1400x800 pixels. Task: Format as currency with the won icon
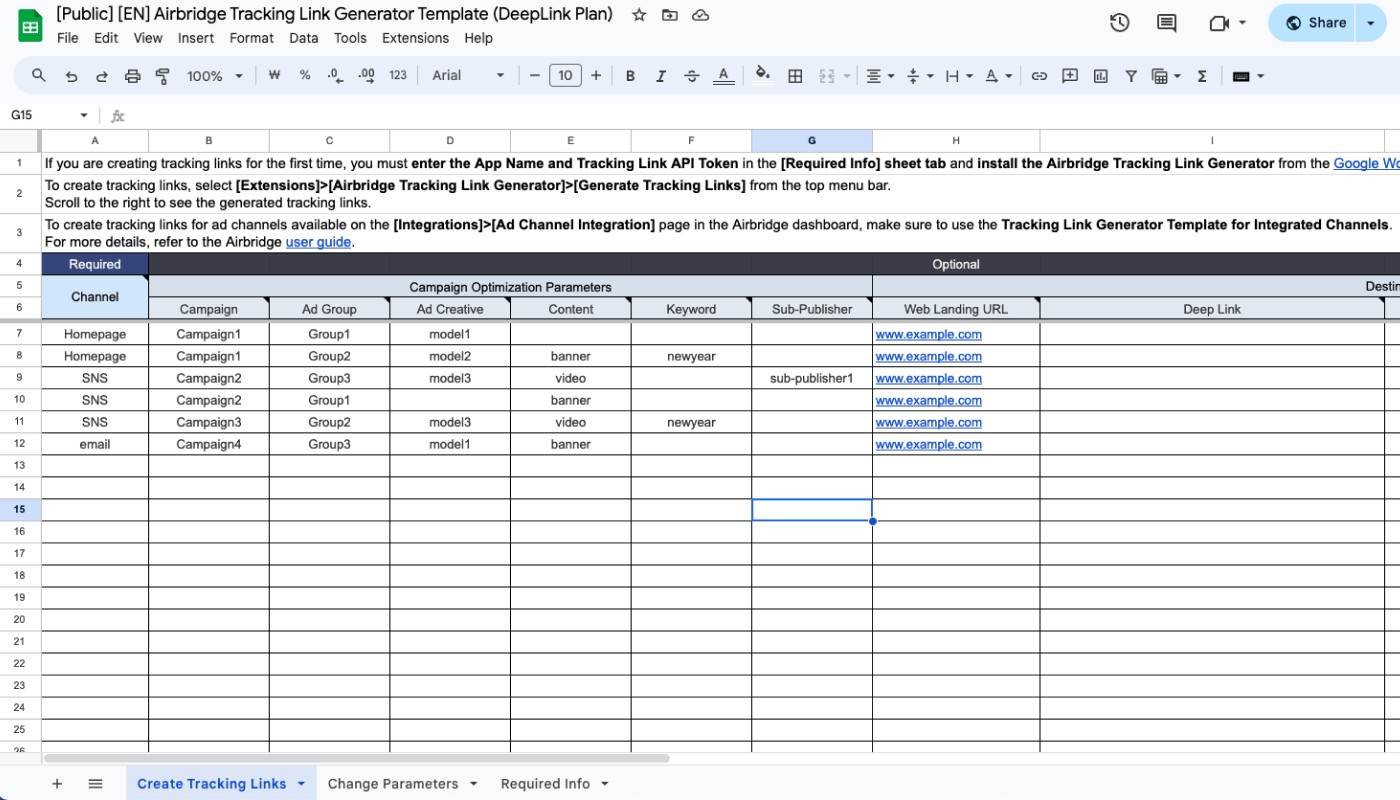(x=274, y=76)
